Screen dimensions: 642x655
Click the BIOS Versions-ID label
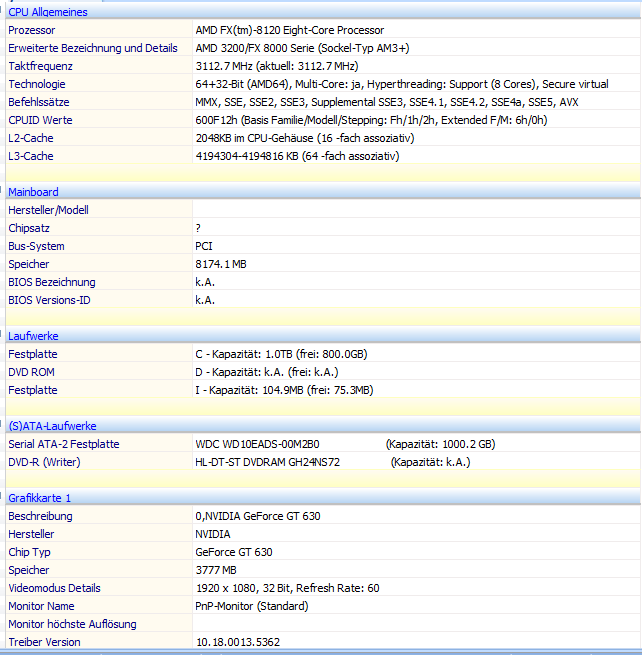click(49, 300)
